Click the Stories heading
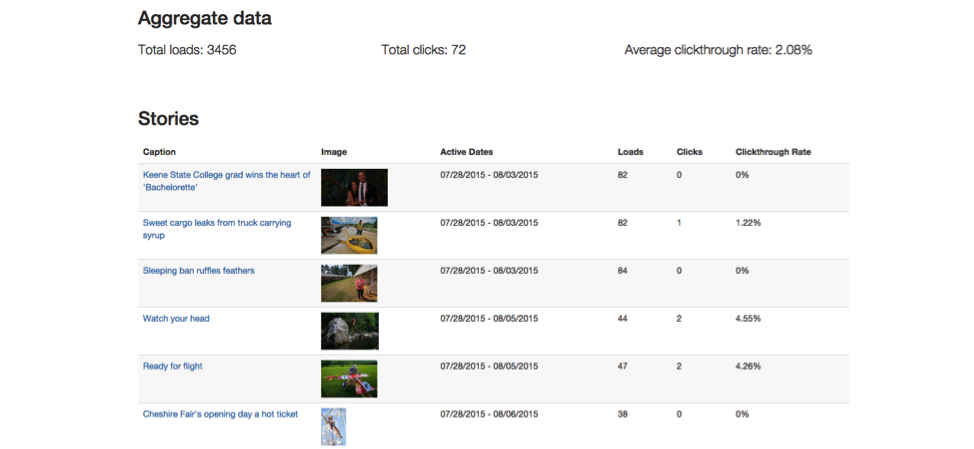Image resolution: width=974 pixels, height=449 pixels. tap(168, 119)
